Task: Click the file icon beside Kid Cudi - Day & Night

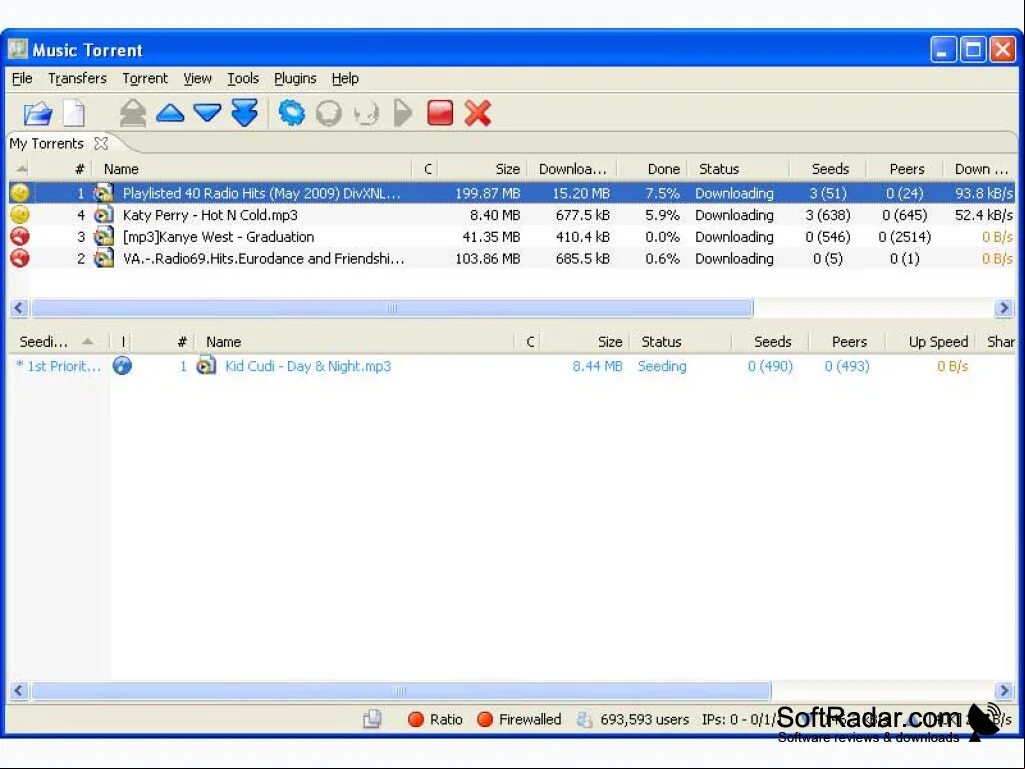Action: coord(206,366)
